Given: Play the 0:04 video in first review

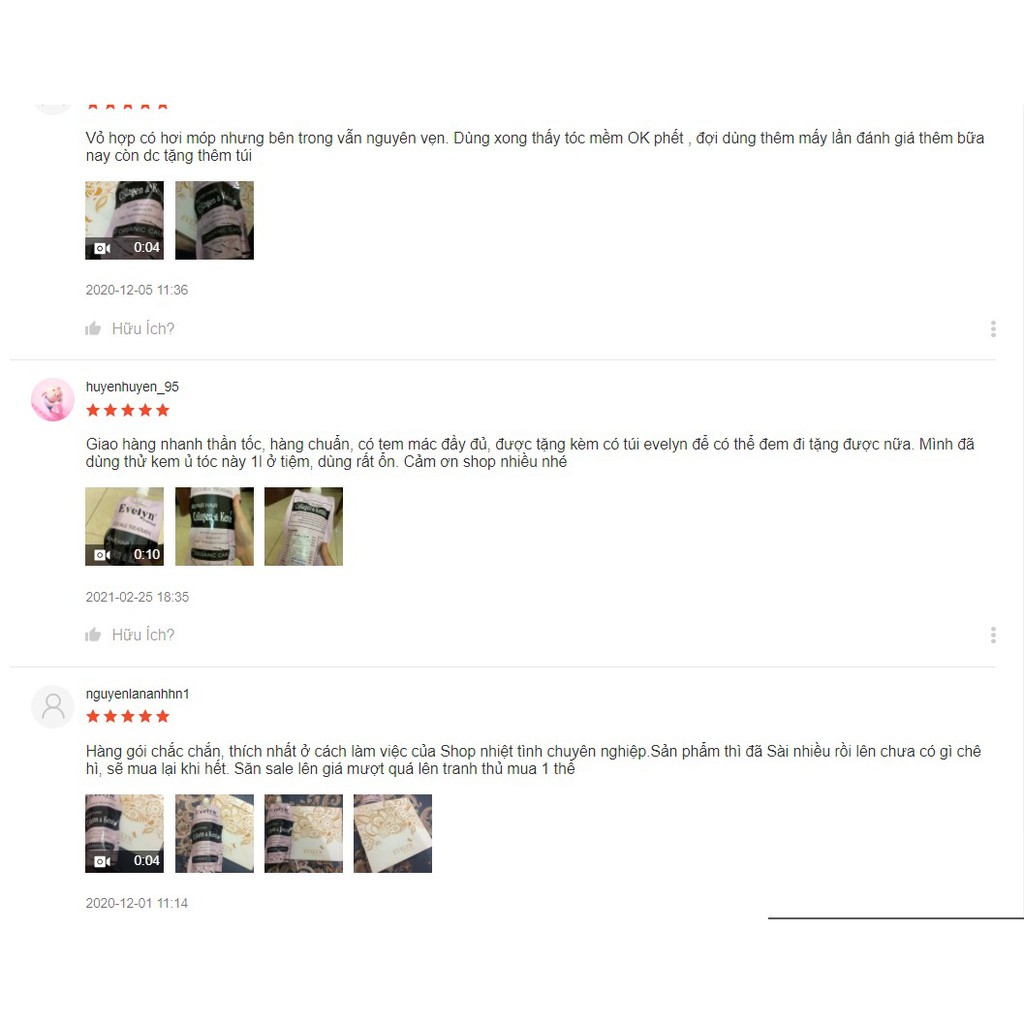Looking at the screenshot, I should click(125, 220).
